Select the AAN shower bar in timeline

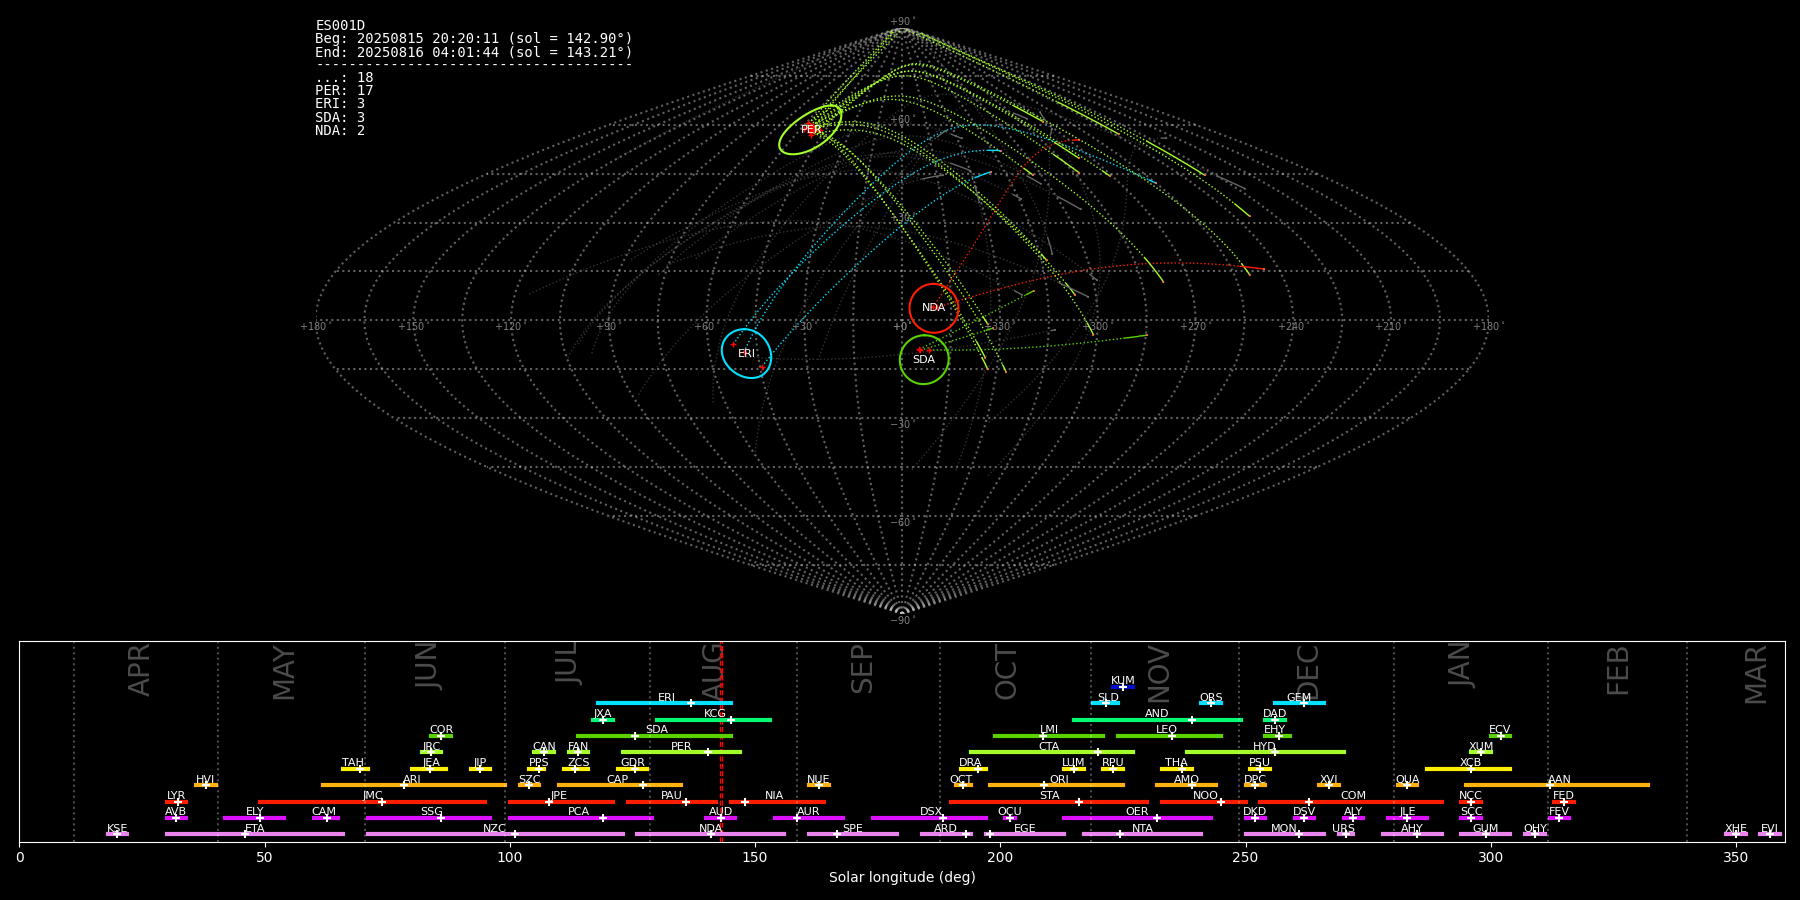click(1557, 785)
